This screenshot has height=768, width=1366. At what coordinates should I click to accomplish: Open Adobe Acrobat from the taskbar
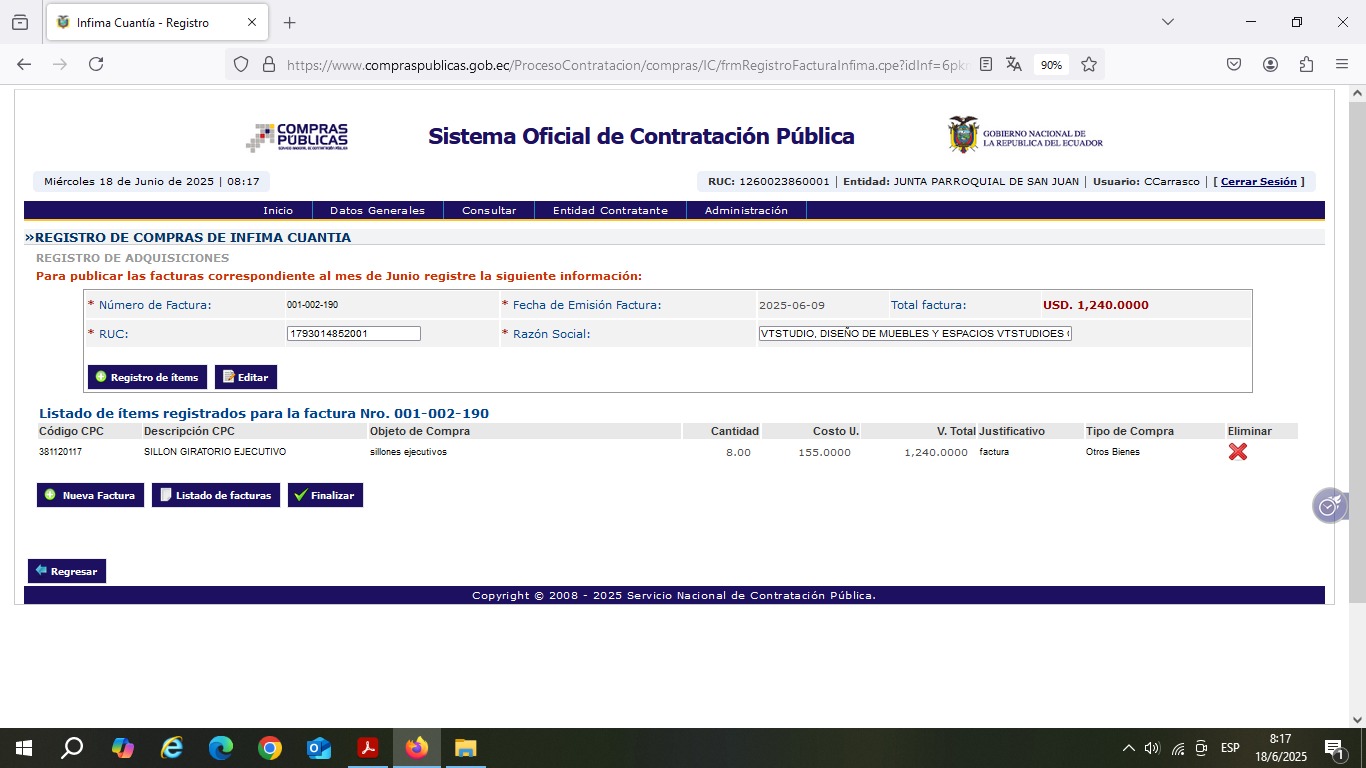[367, 748]
